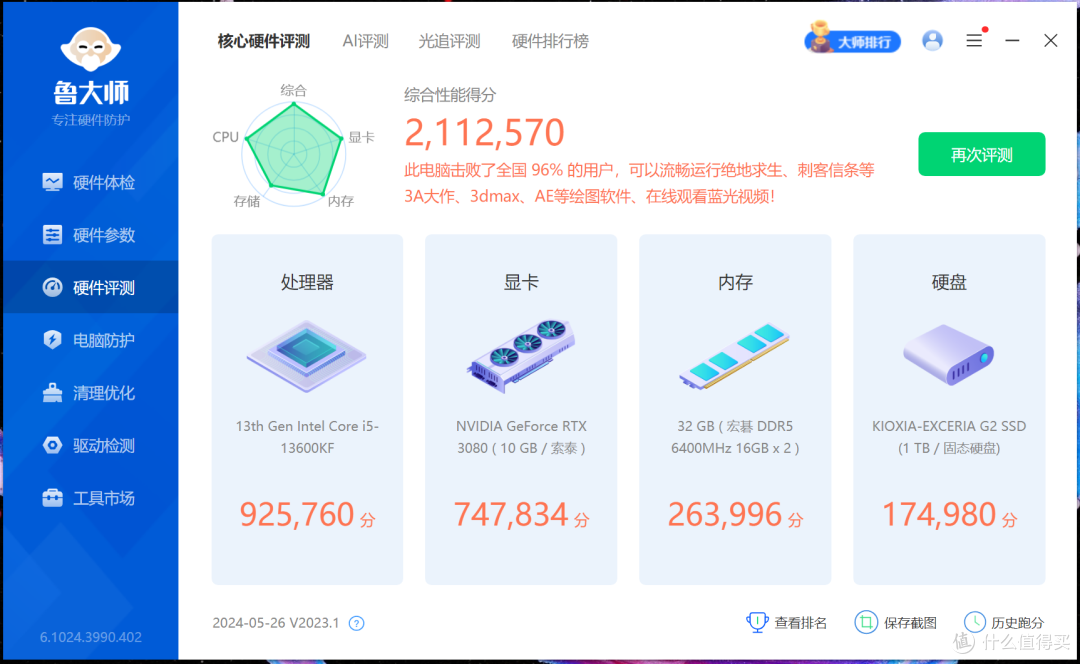Click the memory stick illustration

pyautogui.click(x=735, y=357)
